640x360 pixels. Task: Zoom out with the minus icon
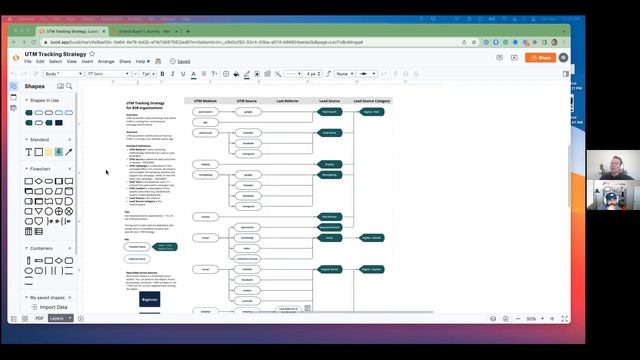click(518, 319)
